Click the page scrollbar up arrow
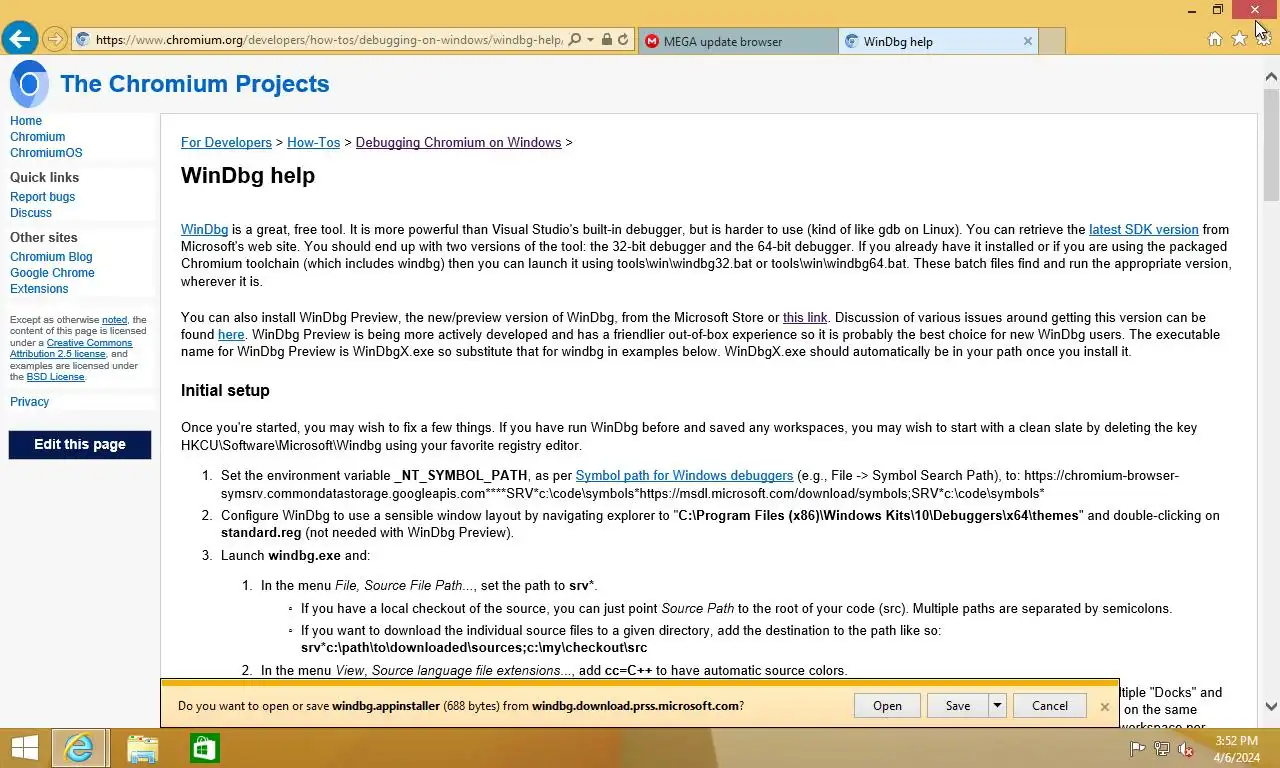The width and height of the screenshot is (1280, 768). (1271, 76)
